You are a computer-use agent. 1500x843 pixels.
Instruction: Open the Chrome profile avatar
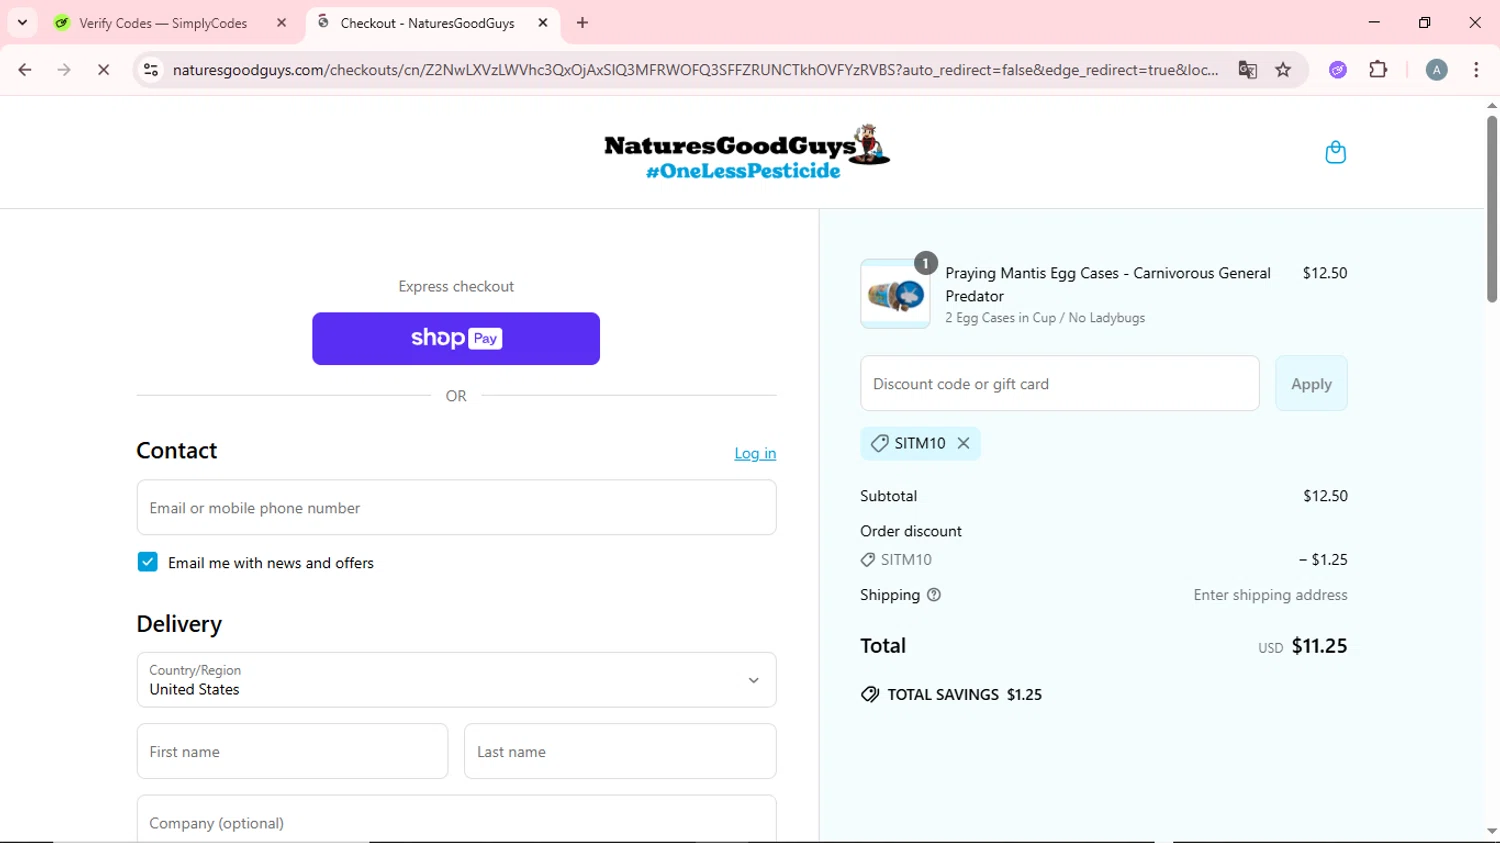1436,70
